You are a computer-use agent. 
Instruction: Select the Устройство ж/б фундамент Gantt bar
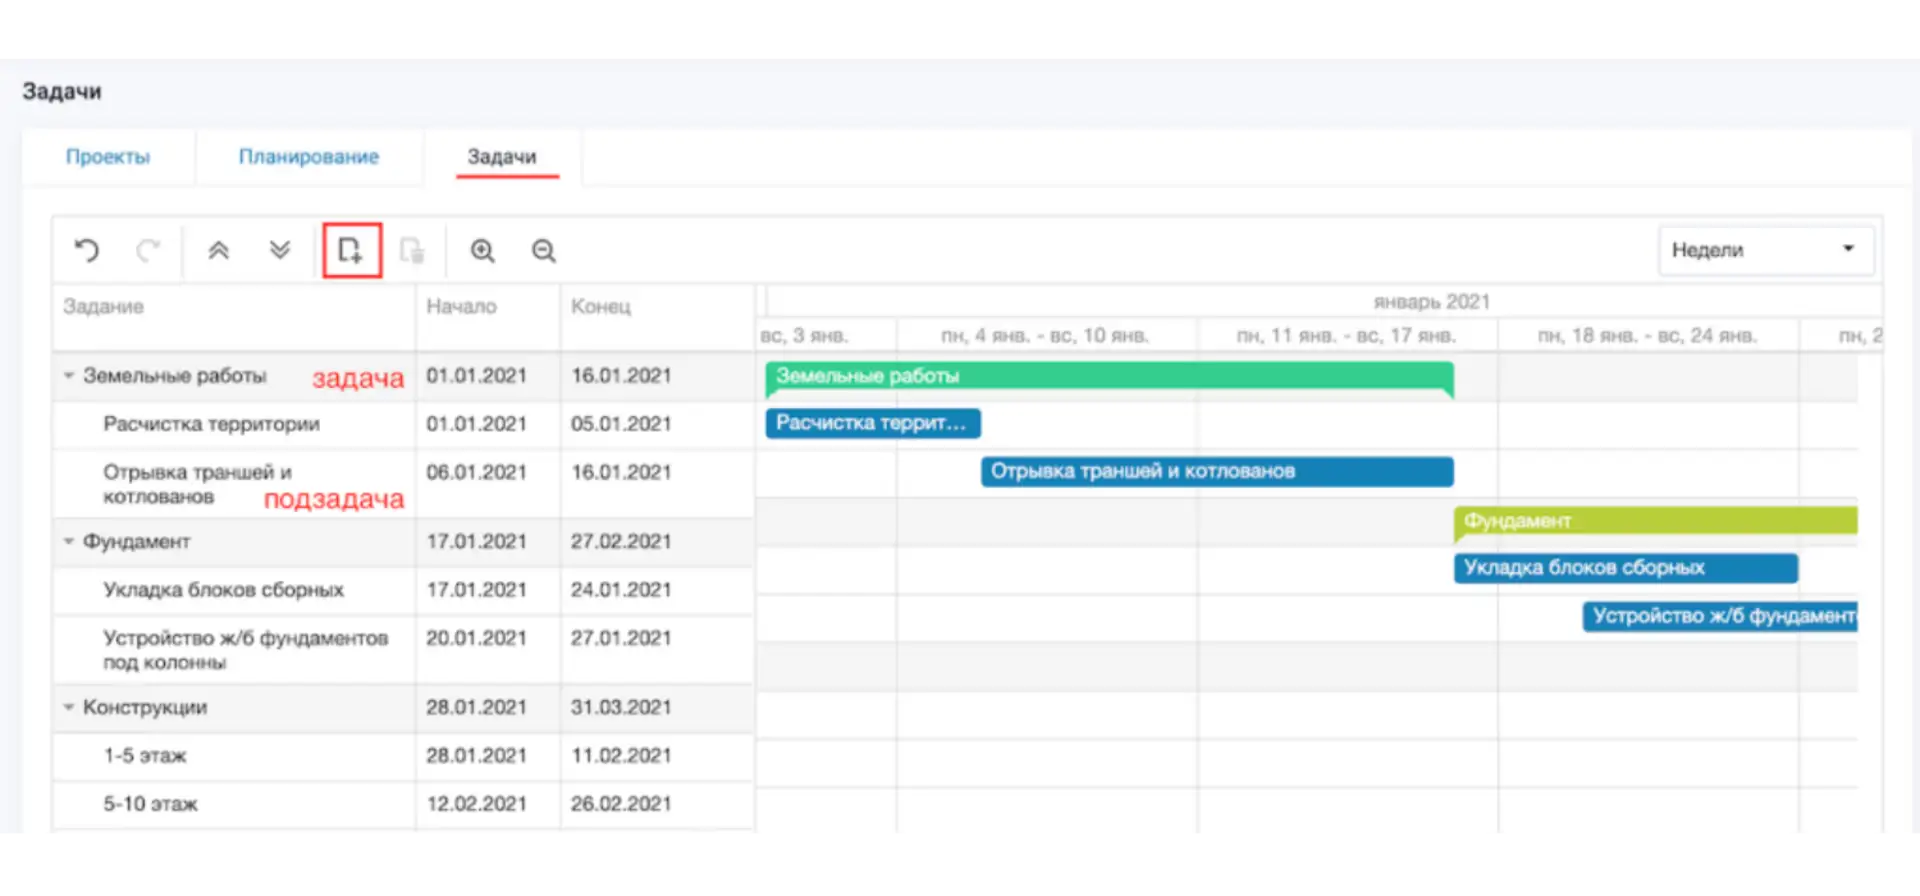point(1720,616)
